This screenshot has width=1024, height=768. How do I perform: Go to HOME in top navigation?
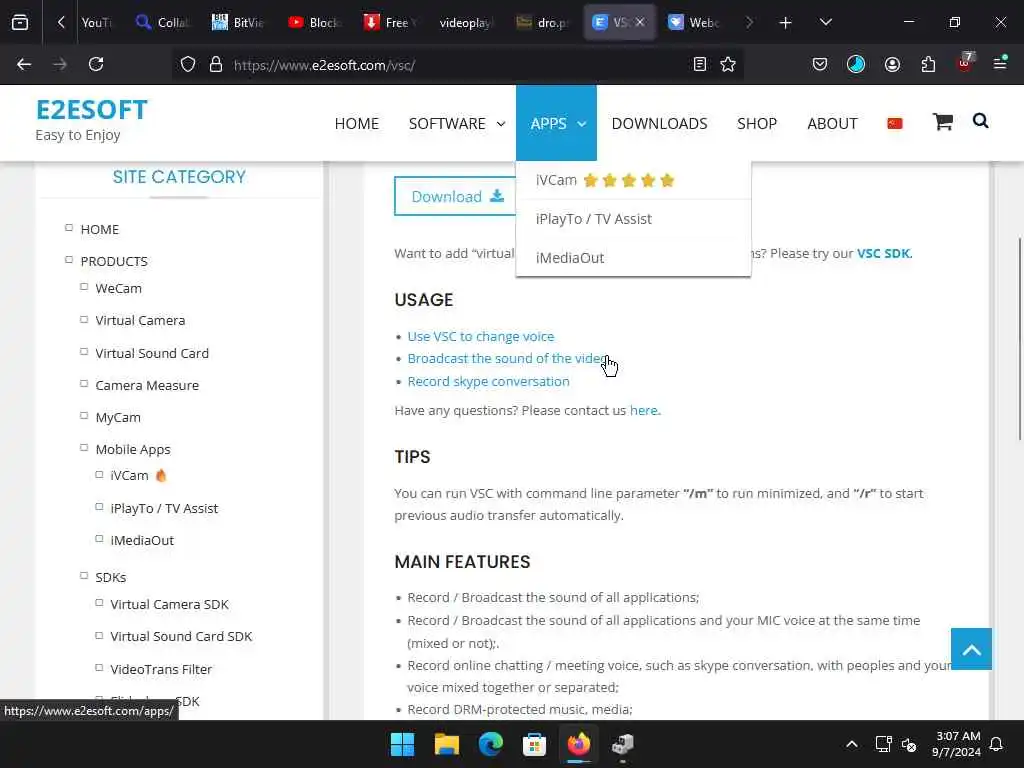357,123
